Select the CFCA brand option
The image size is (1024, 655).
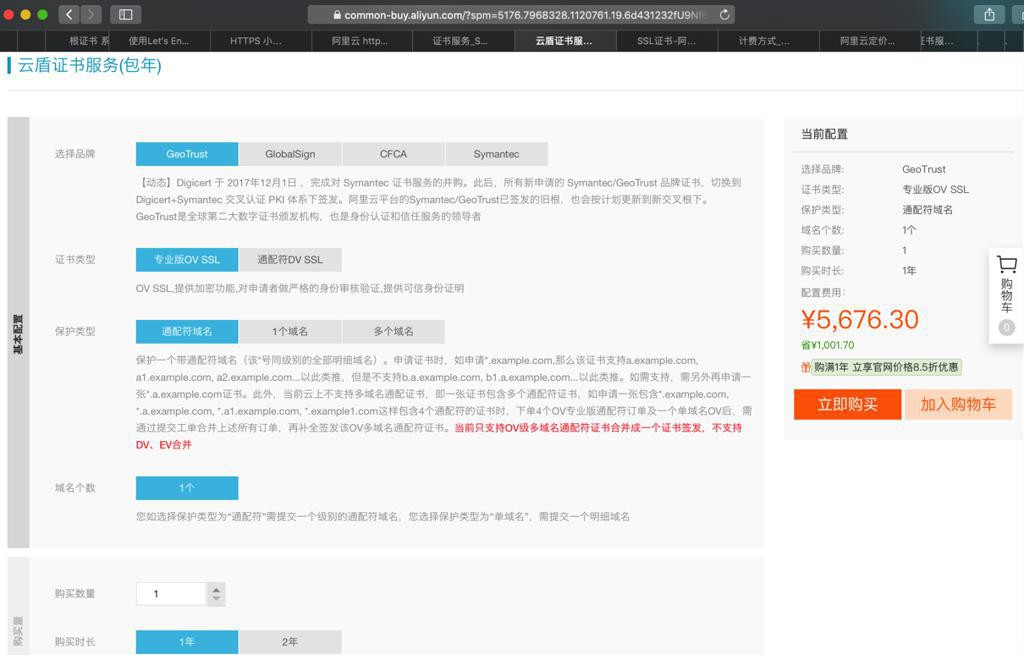[x=393, y=154]
